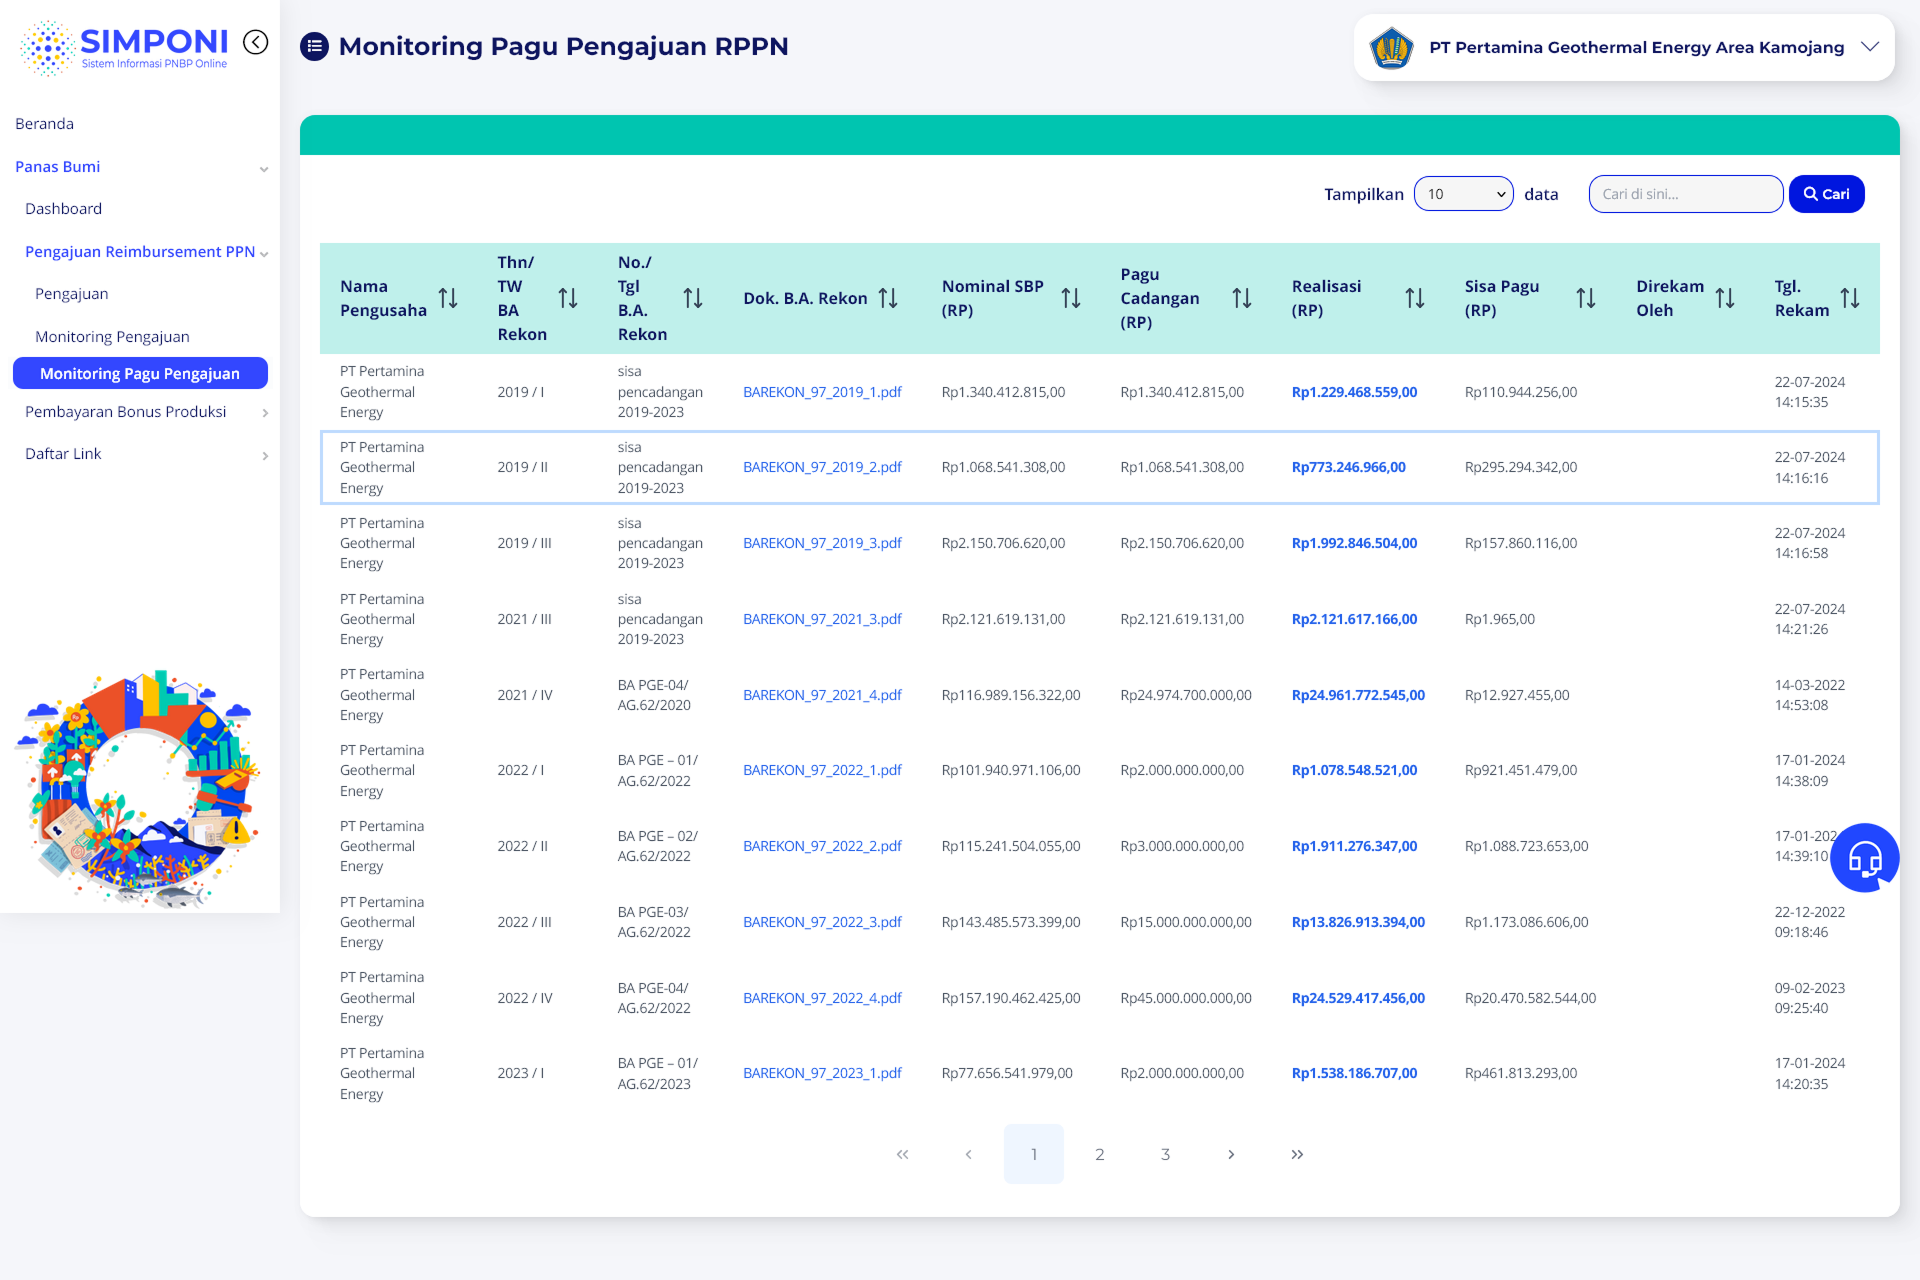The height and width of the screenshot is (1280, 1920).
Task: Open the Tampilkan rows-per-page dropdown
Action: coord(1464,194)
